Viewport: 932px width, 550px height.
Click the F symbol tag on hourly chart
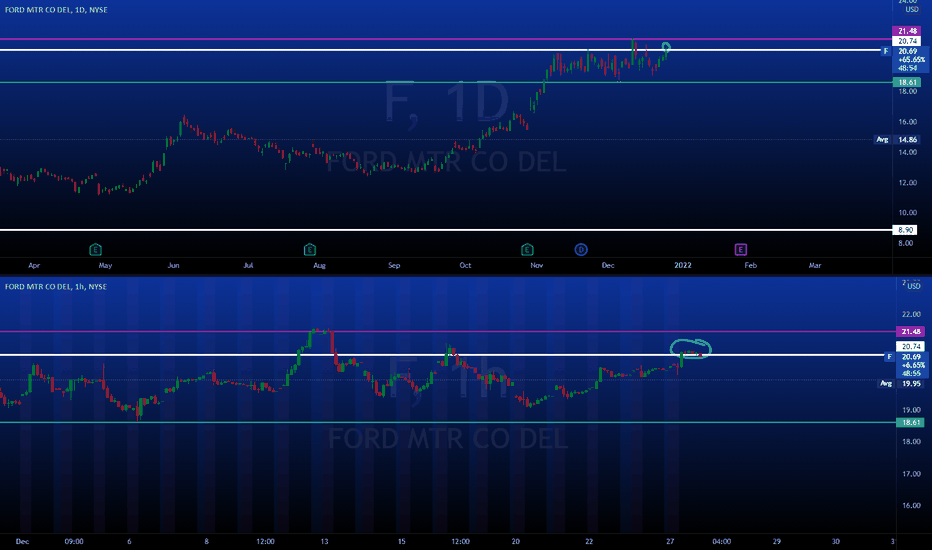click(889, 357)
